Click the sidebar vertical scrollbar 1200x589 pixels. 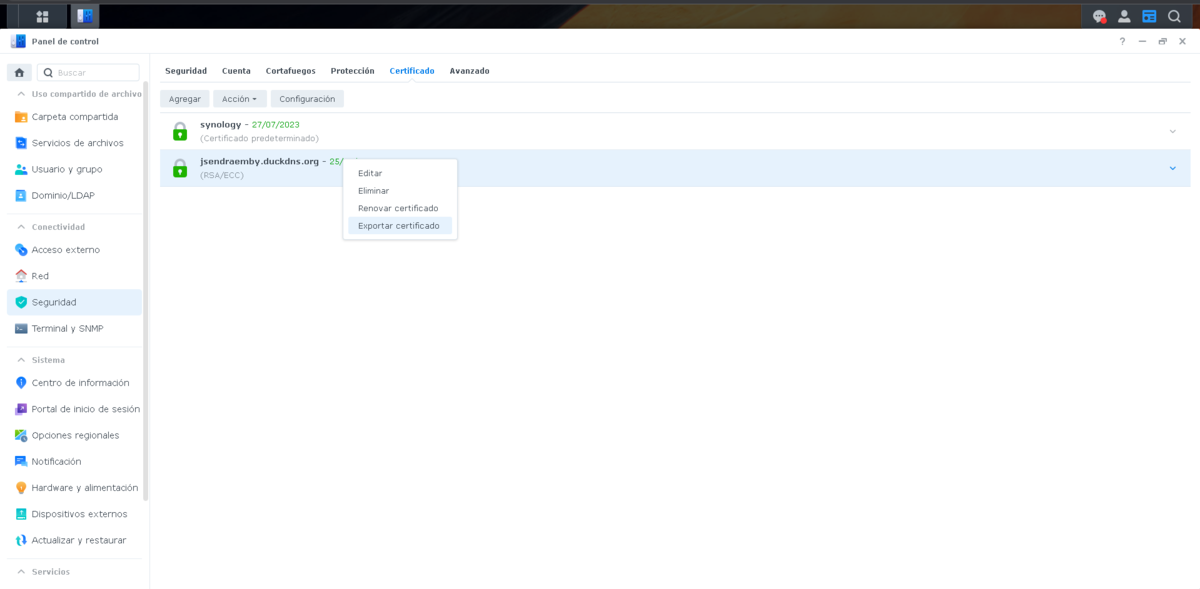point(146,290)
